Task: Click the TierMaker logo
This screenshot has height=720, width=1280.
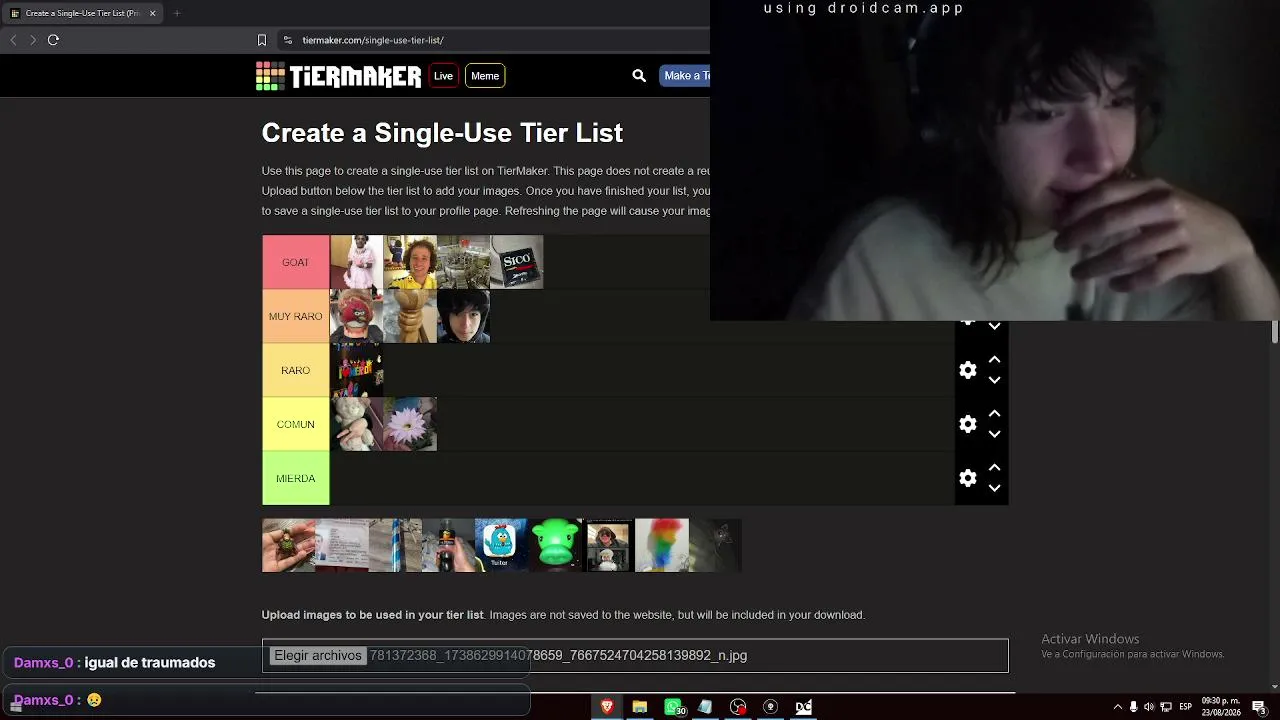Action: [x=338, y=76]
